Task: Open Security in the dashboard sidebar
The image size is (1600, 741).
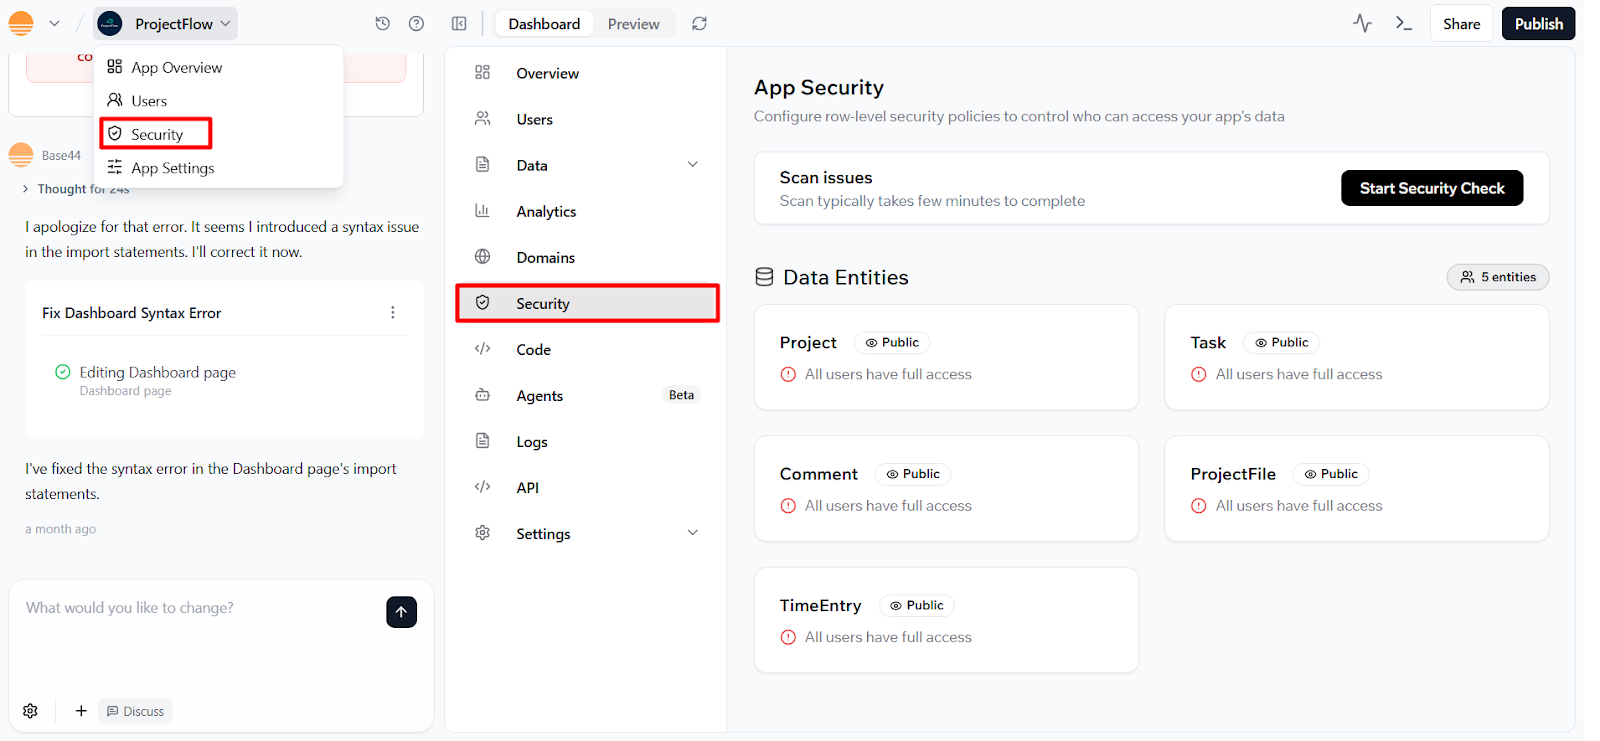Action: (x=587, y=303)
